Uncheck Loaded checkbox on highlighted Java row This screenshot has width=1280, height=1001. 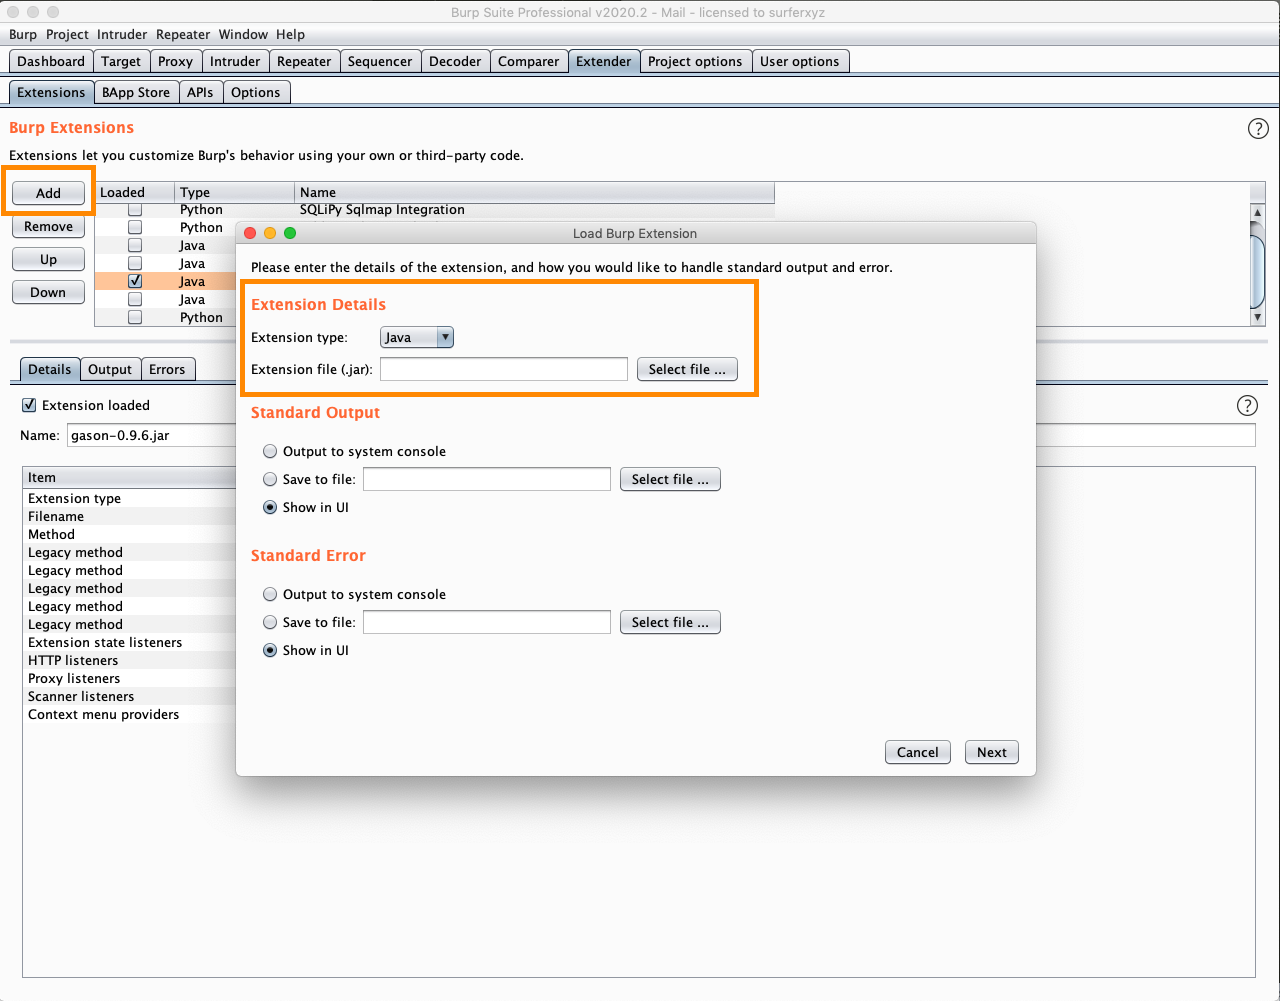[x=135, y=282]
